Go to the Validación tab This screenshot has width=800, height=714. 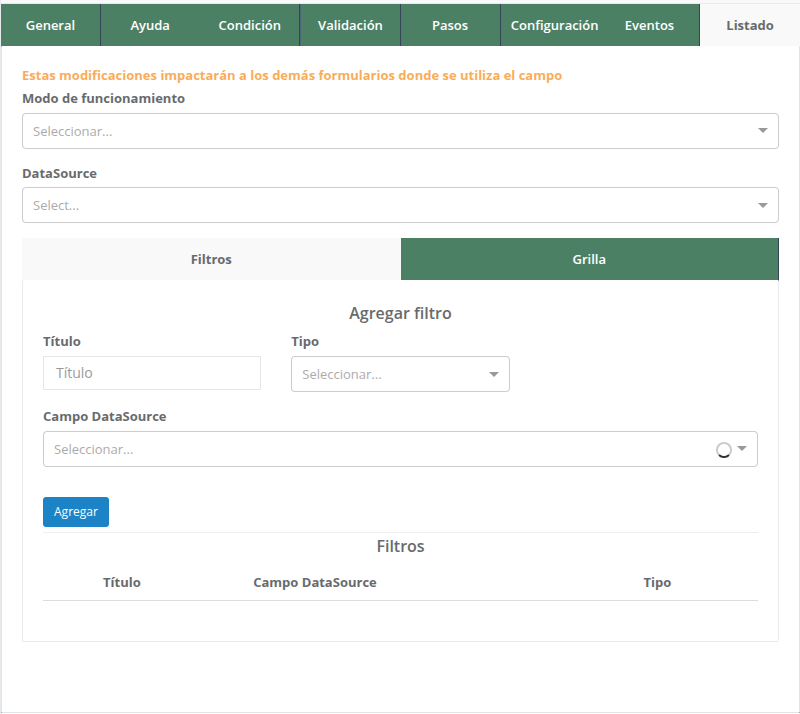click(x=350, y=25)
